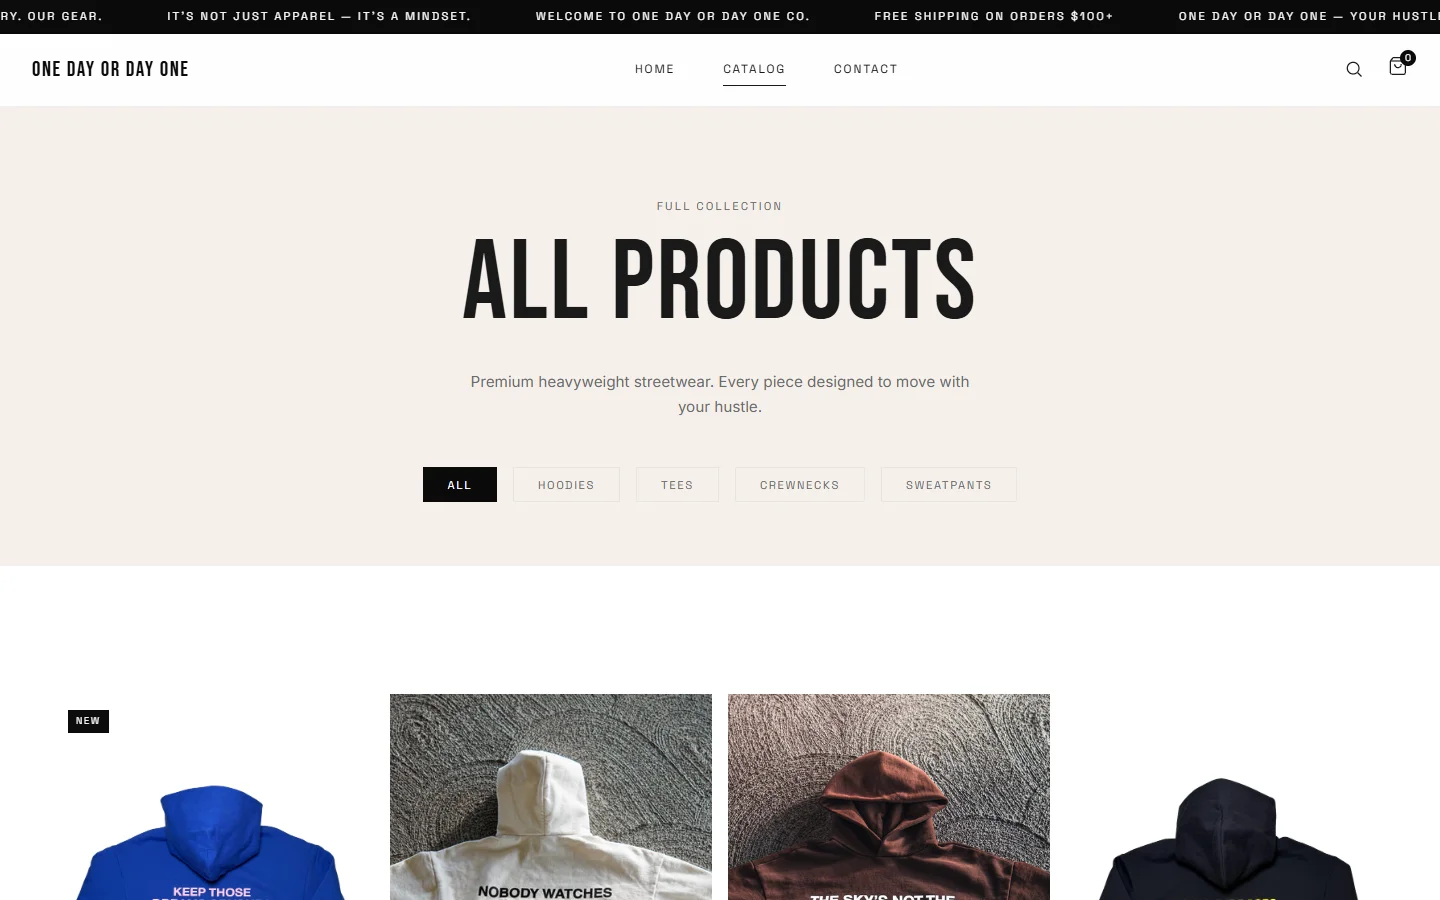Image resolution: width=1440 pixels, height=900 pixels.
Task: Open the black hoodie product image
Action: [1227, 797]
